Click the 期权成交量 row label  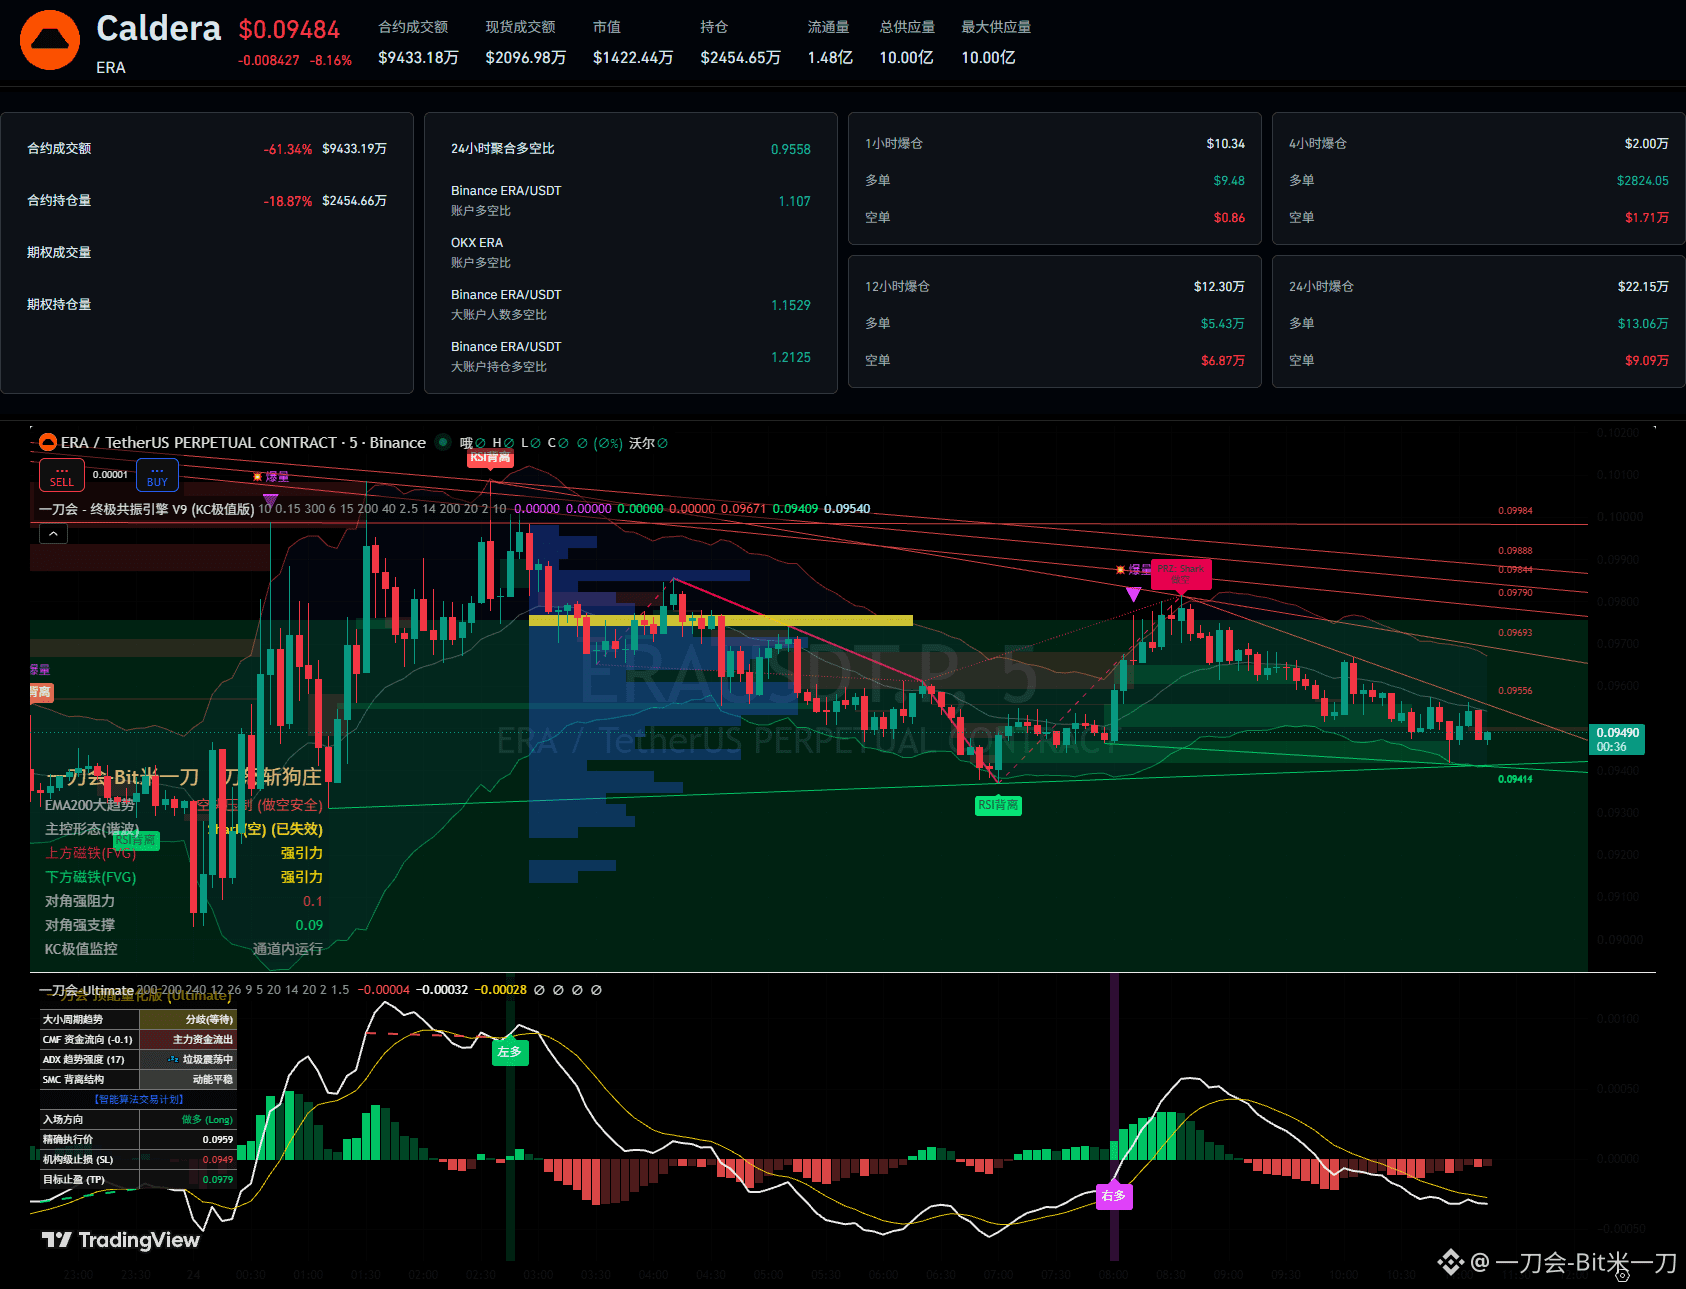[x=59, y=252]
